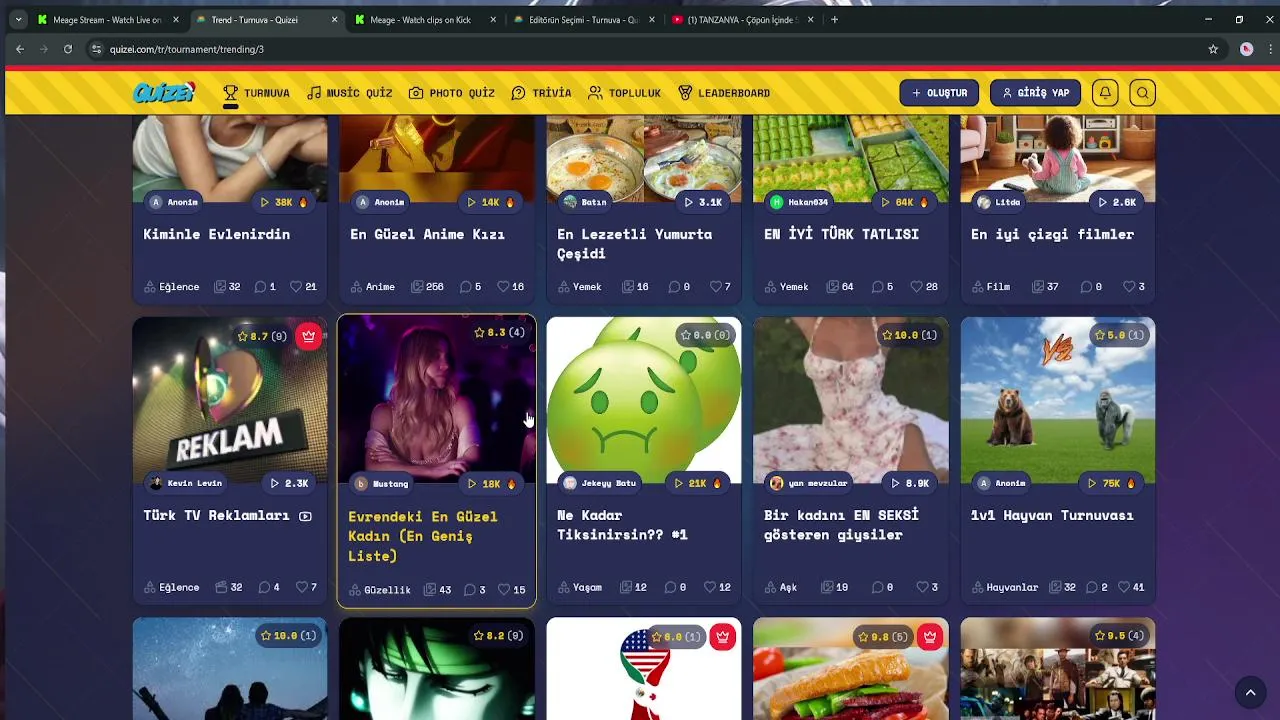
Task: Click the 8.7 star rating badge
Action: 262,336
